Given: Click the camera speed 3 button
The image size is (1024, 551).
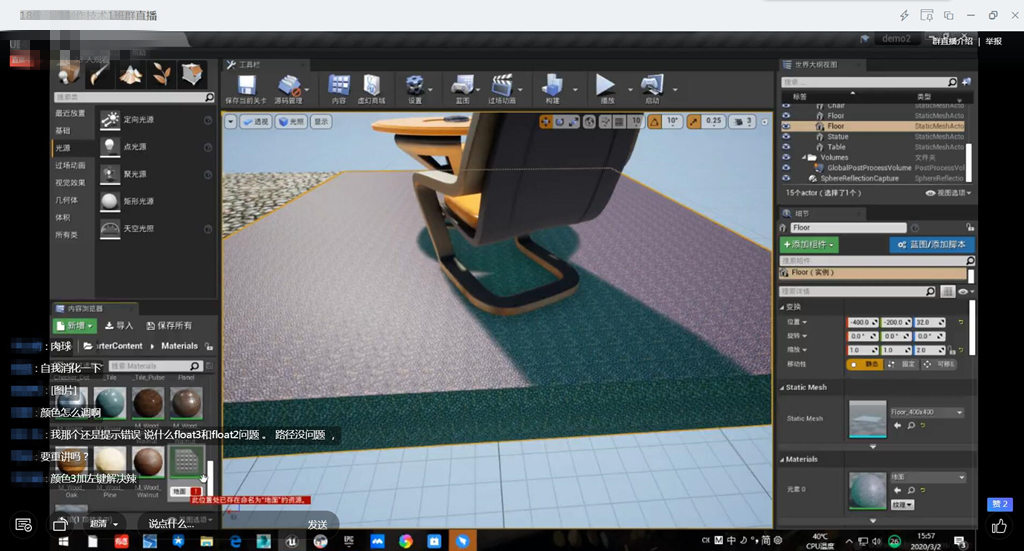Looking at the screenshot, I should tap(743, 121).
